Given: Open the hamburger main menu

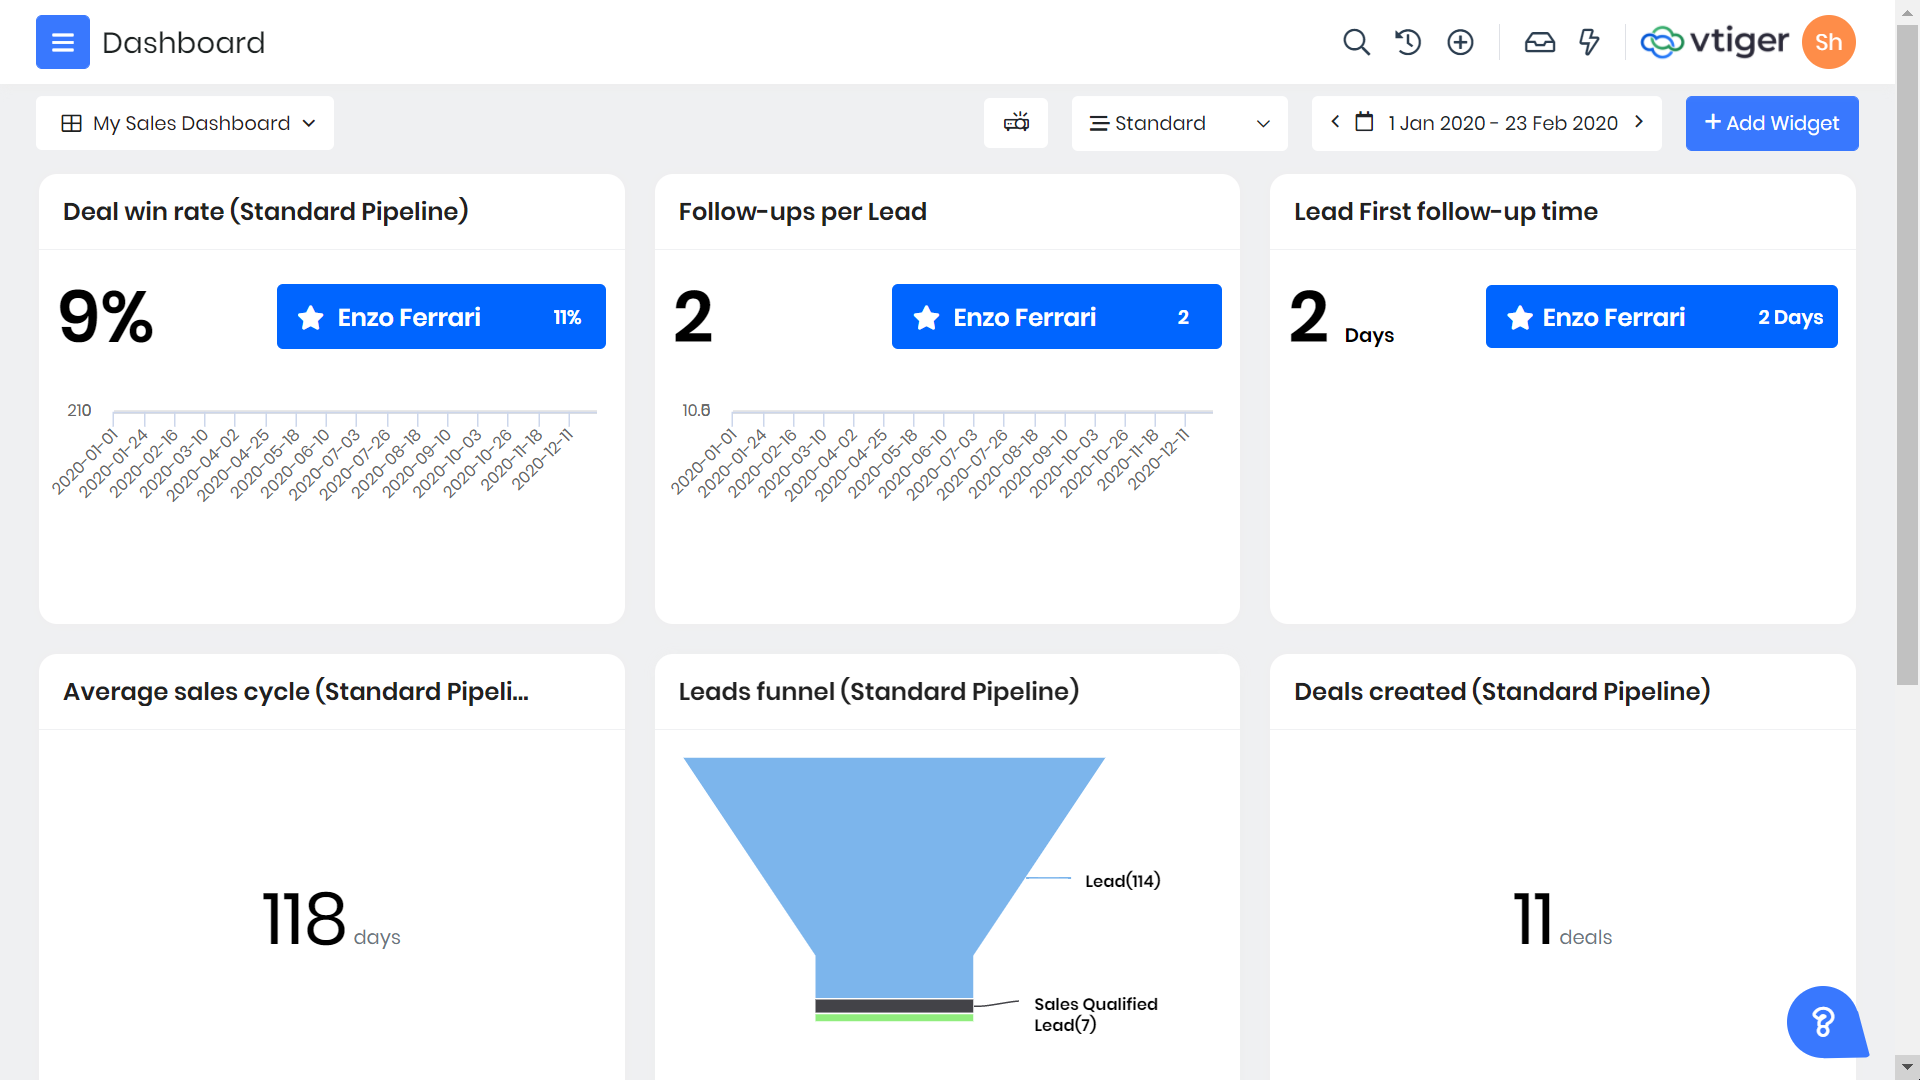Looking at the screenshot, I should 62,42.
